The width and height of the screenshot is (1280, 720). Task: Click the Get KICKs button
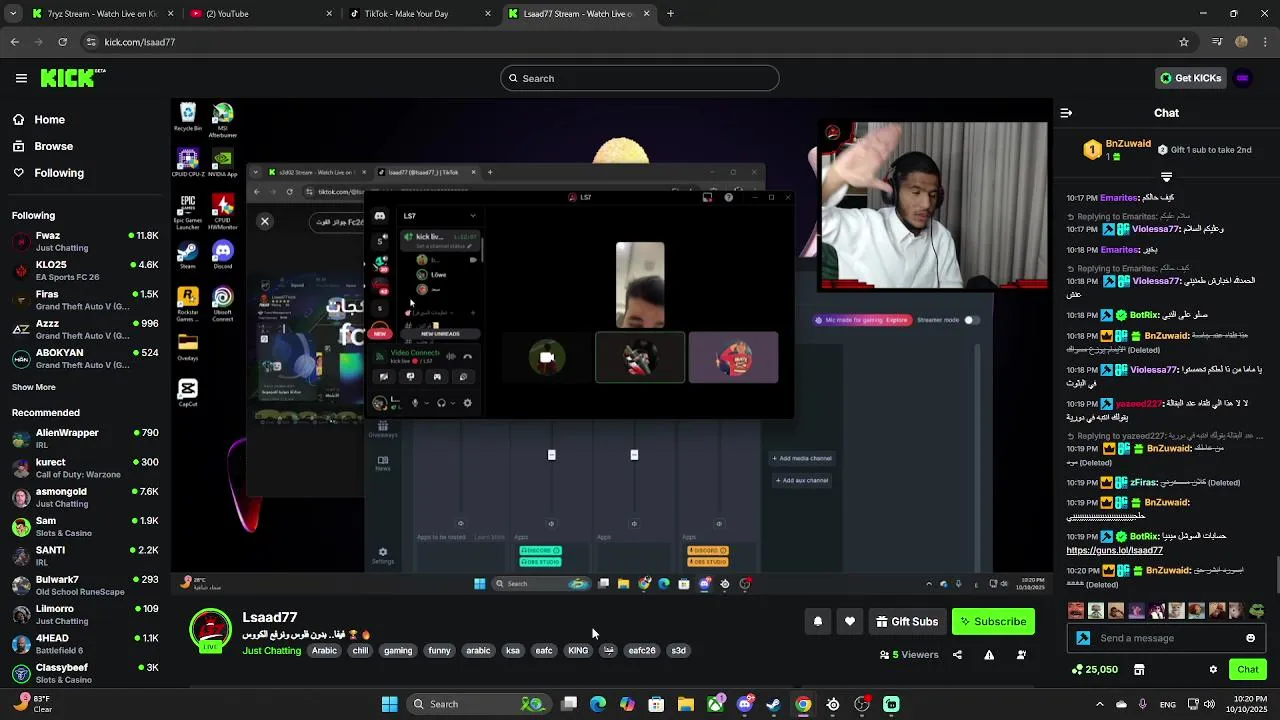1190,78
